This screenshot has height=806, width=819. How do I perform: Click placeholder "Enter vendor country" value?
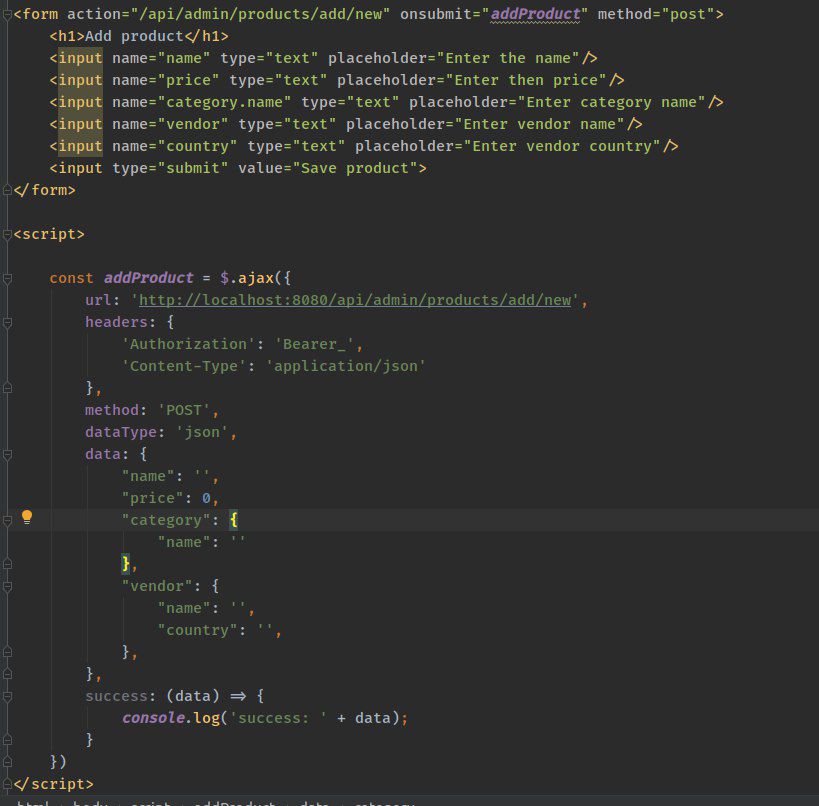click(x=562, y=146)
